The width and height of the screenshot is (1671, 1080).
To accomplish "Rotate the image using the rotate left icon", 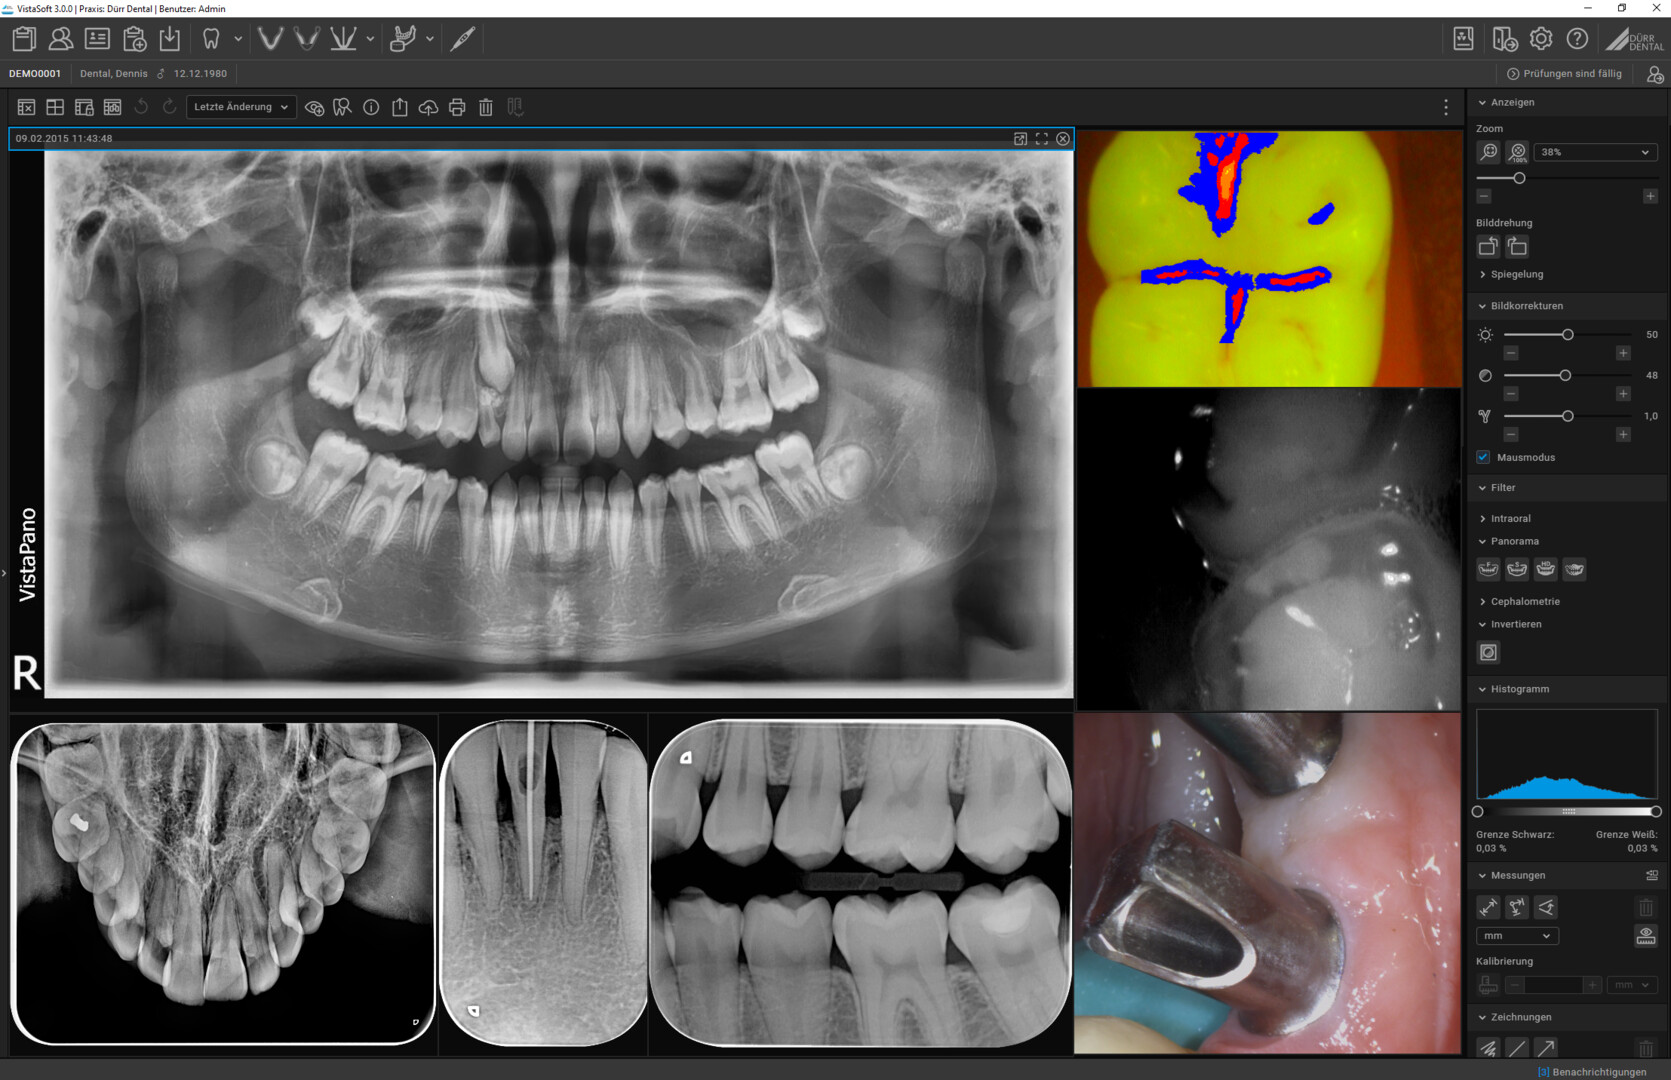I will click(x=141, y=107).
